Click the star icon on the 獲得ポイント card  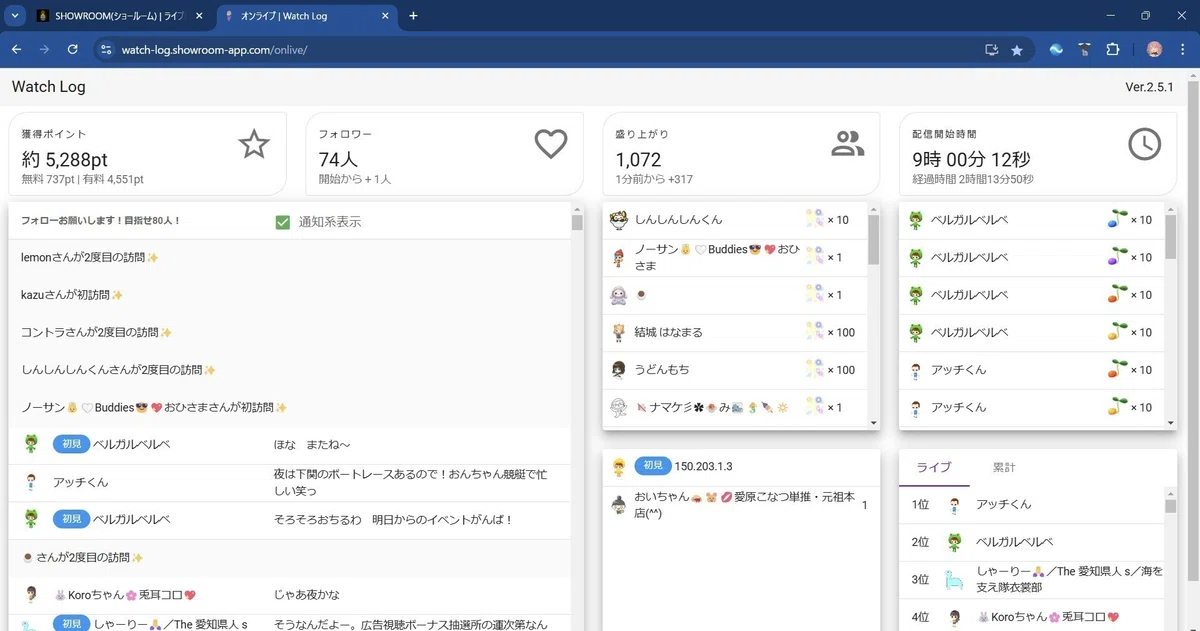tap(254, 145)
